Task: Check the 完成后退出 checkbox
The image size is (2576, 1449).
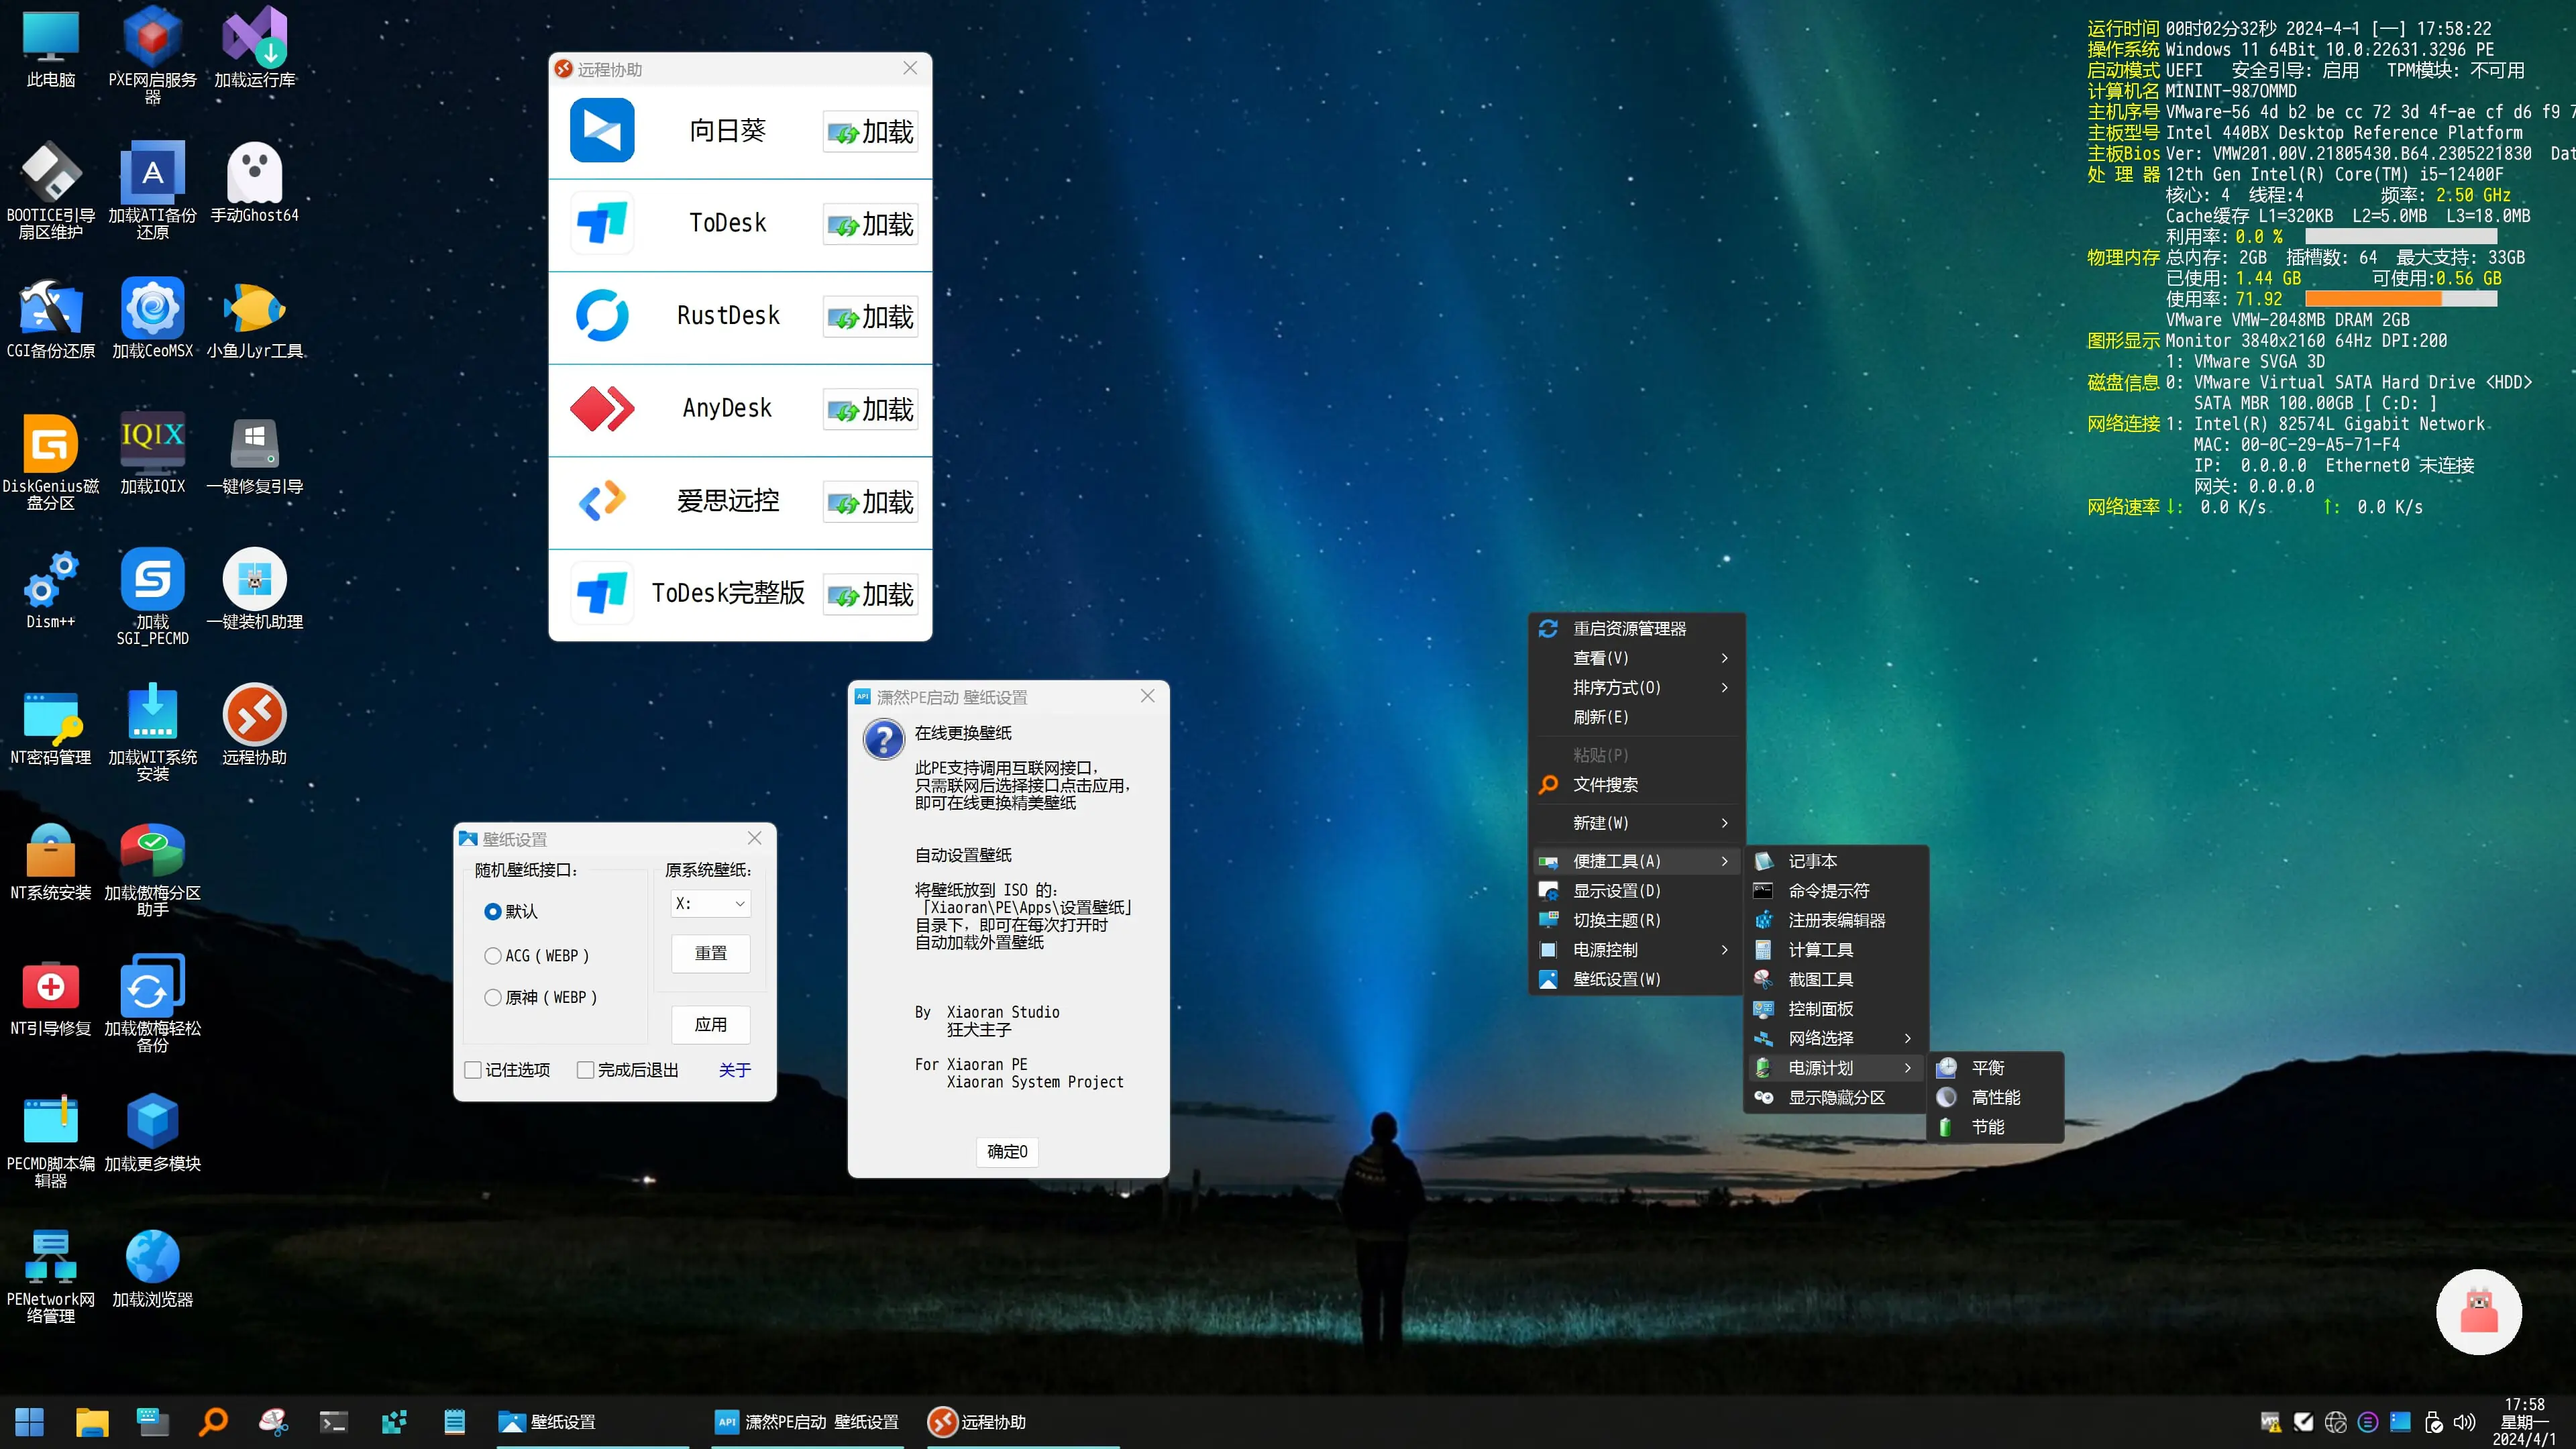Action: pos(586,1071)
